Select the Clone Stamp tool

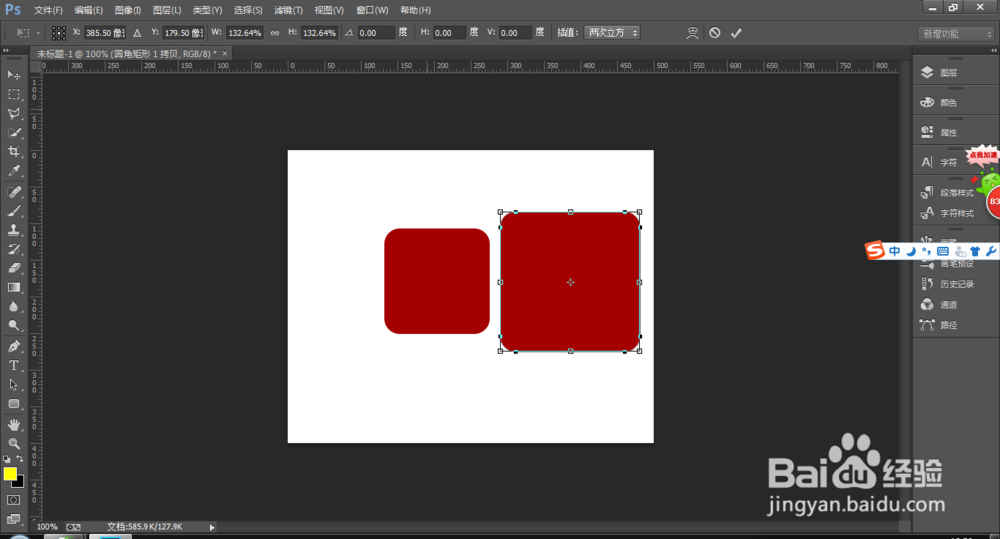pos(13,230)
